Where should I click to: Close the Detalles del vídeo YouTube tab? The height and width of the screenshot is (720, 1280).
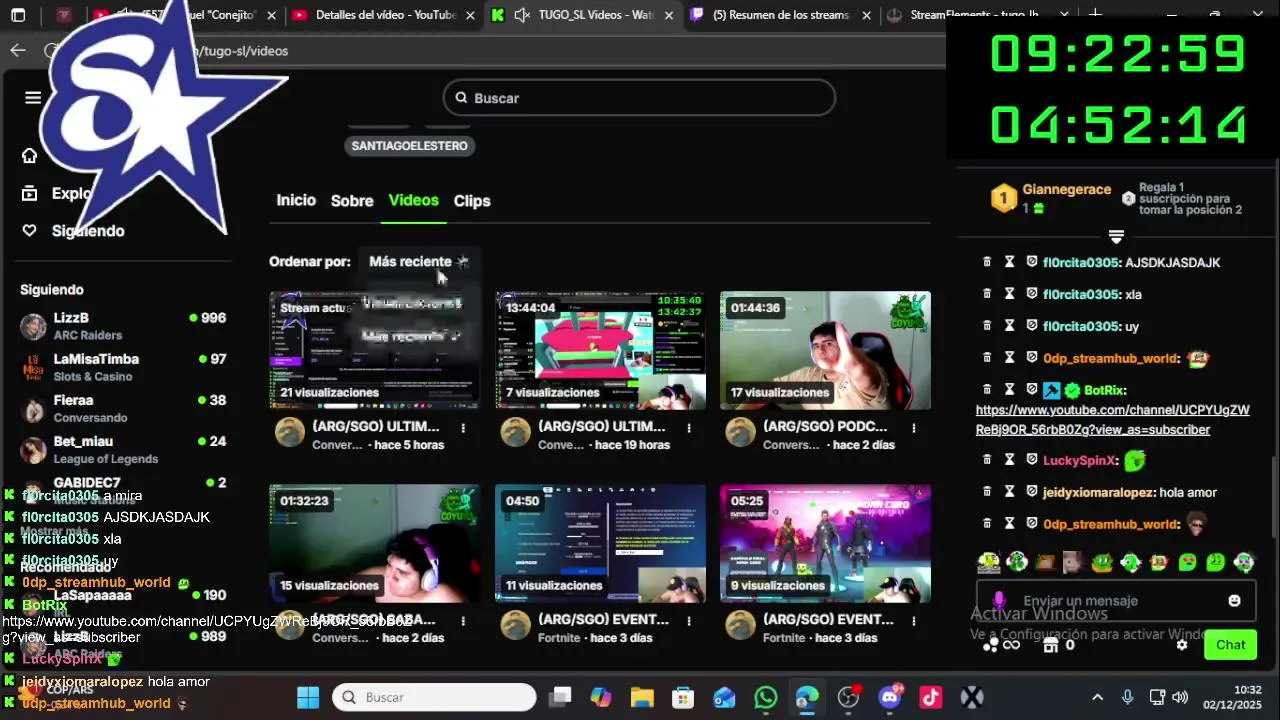tap(470, 15)
